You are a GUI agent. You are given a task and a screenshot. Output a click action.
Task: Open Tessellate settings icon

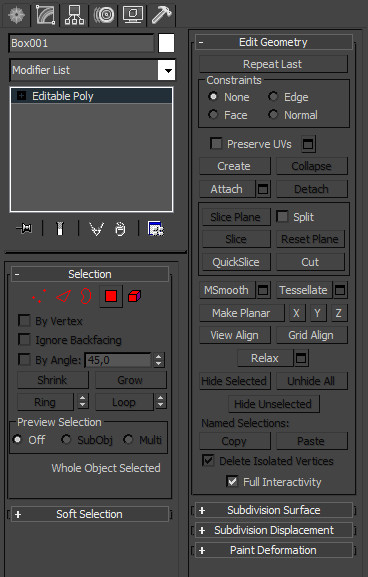pyautogui.click(x=340, y=290)
